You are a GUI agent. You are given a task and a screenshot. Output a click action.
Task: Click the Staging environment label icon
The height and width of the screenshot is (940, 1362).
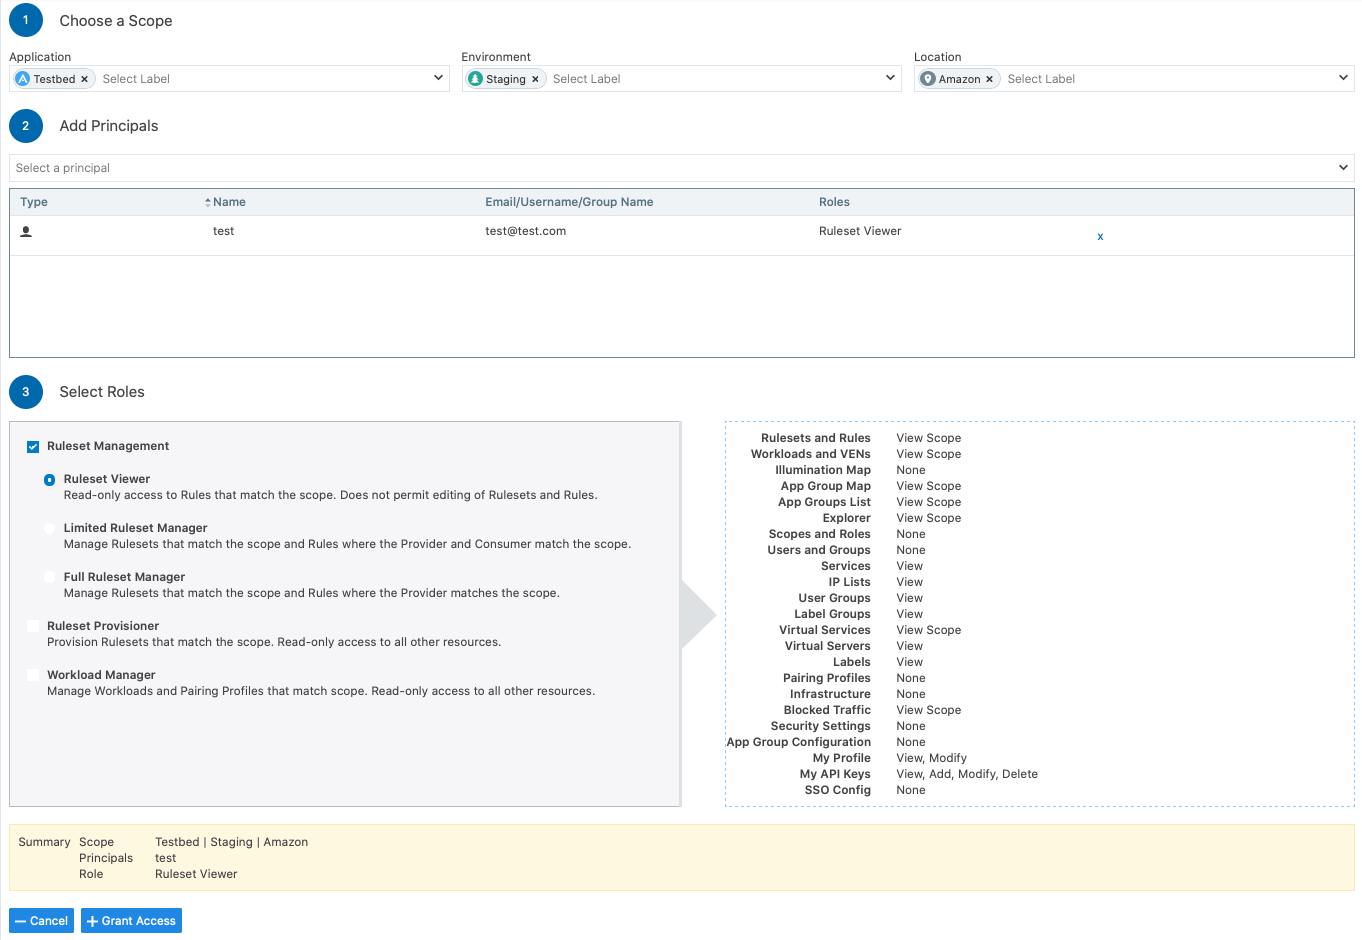point(476,79)
